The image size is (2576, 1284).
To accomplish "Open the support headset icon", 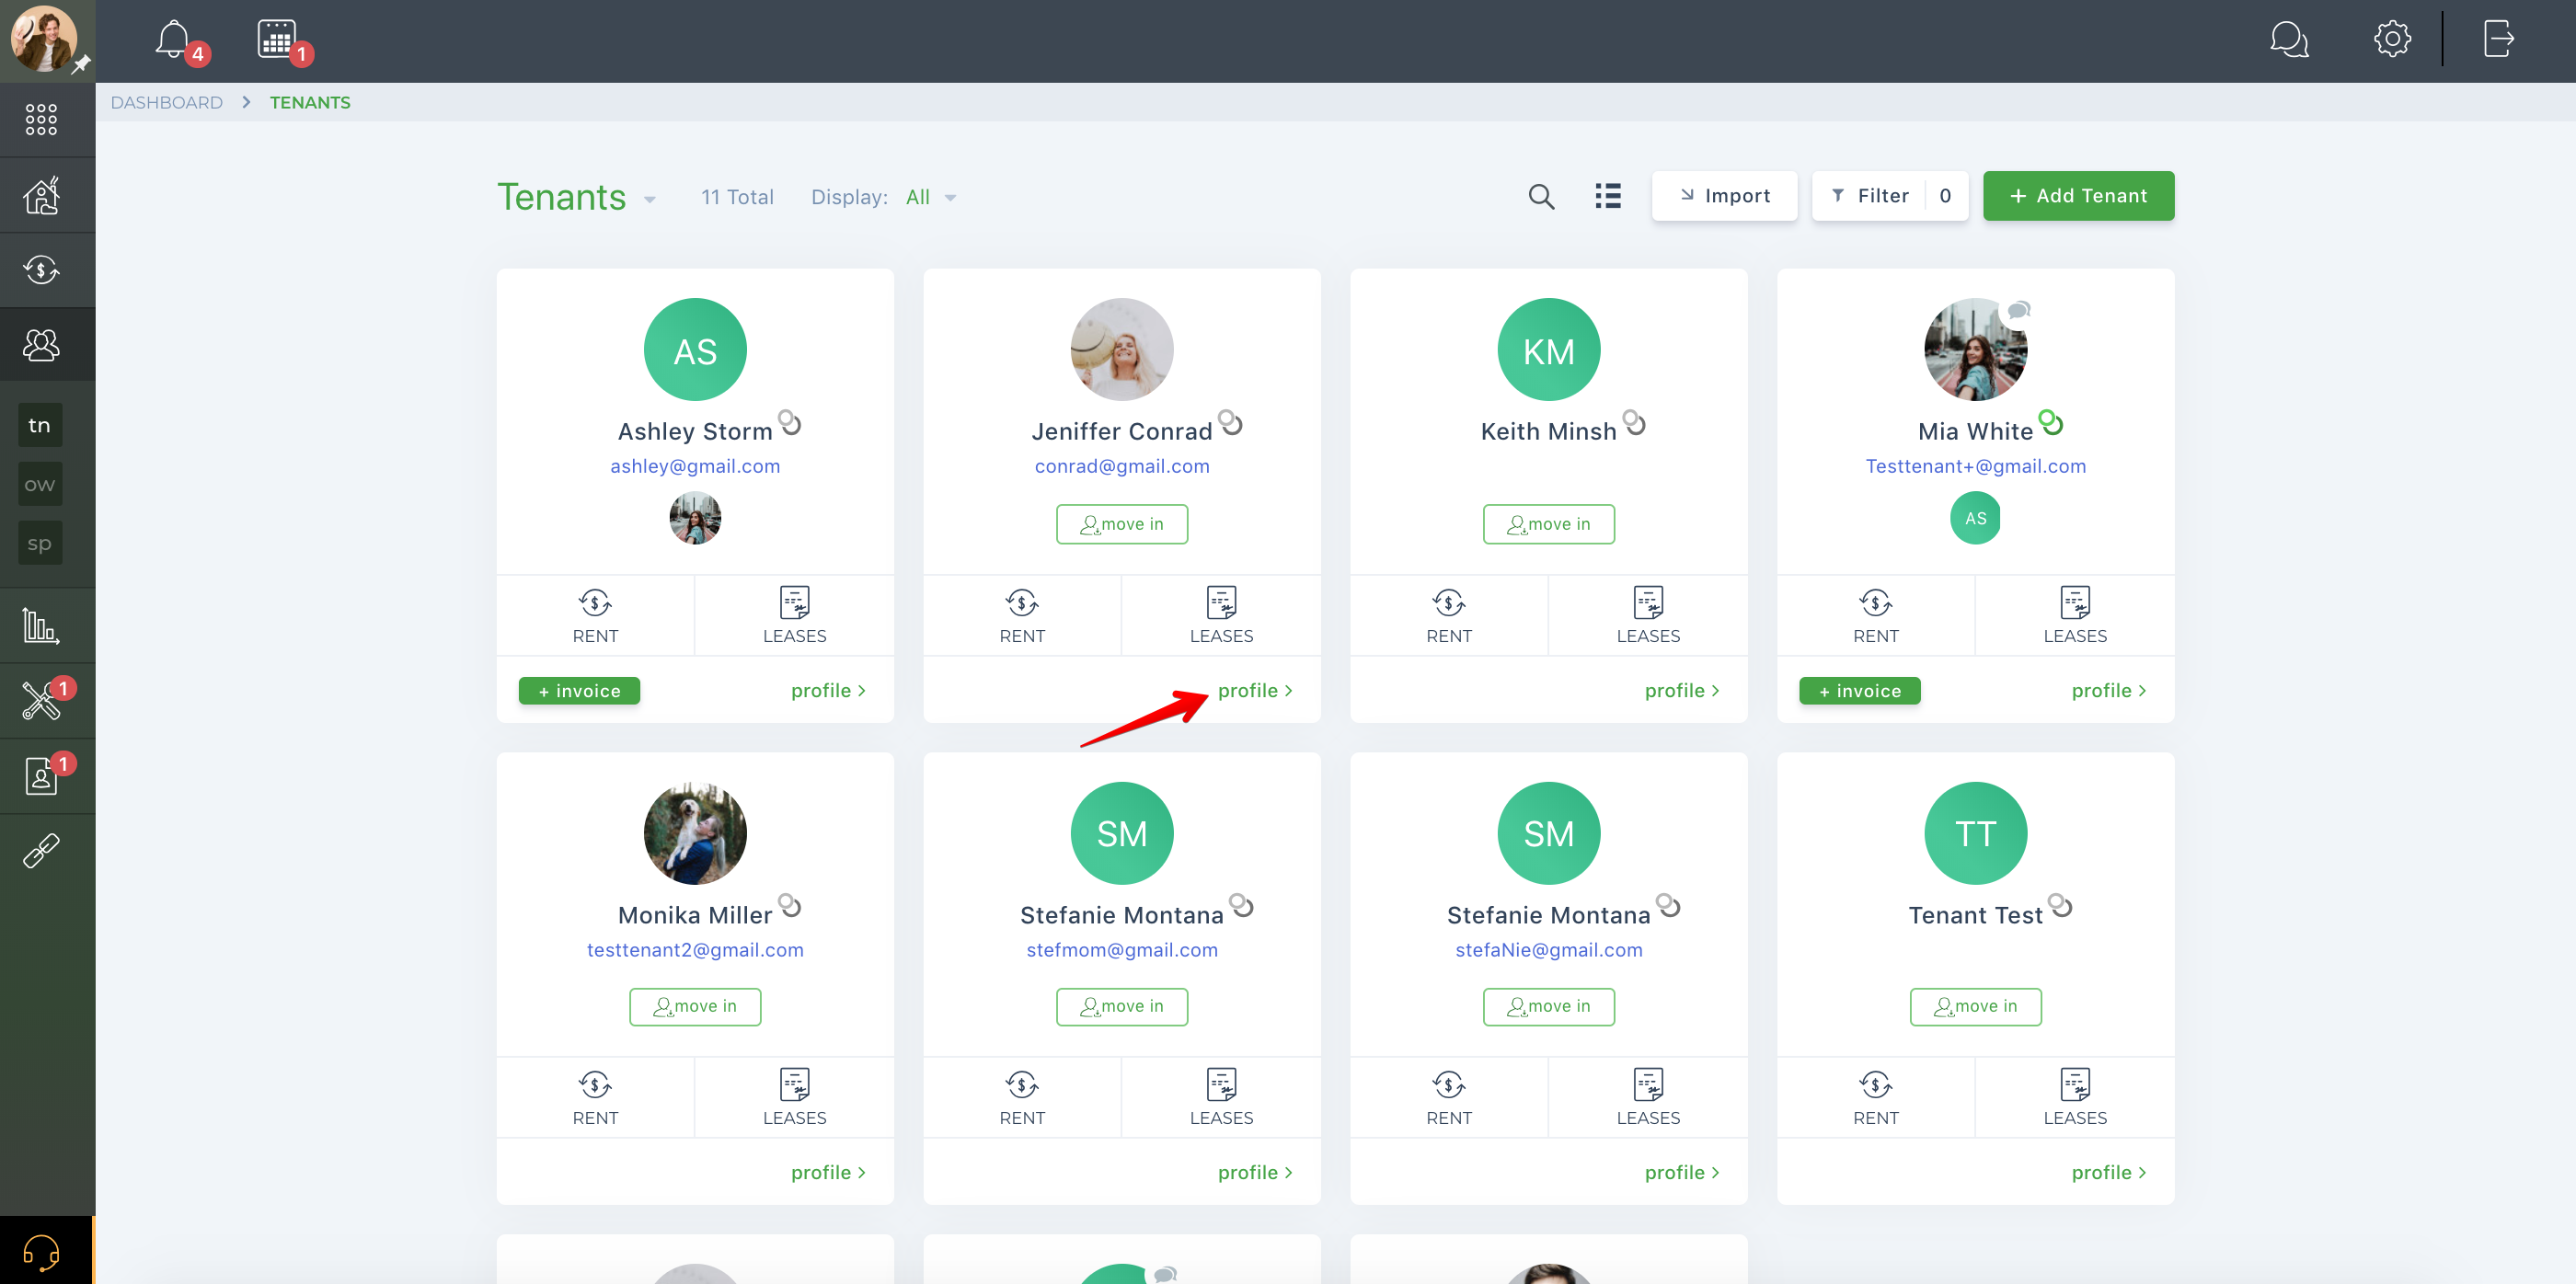I will (41, 1251).
